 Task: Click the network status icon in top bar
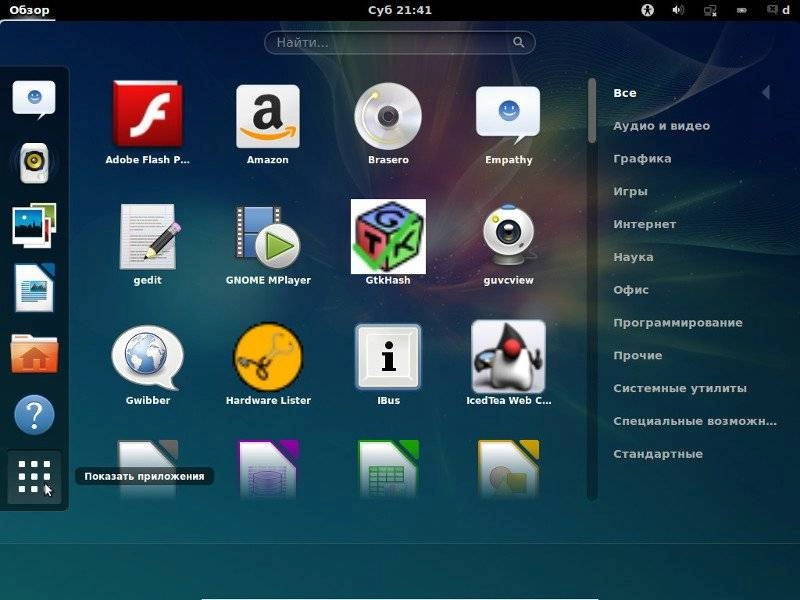(x=710, y=10)
